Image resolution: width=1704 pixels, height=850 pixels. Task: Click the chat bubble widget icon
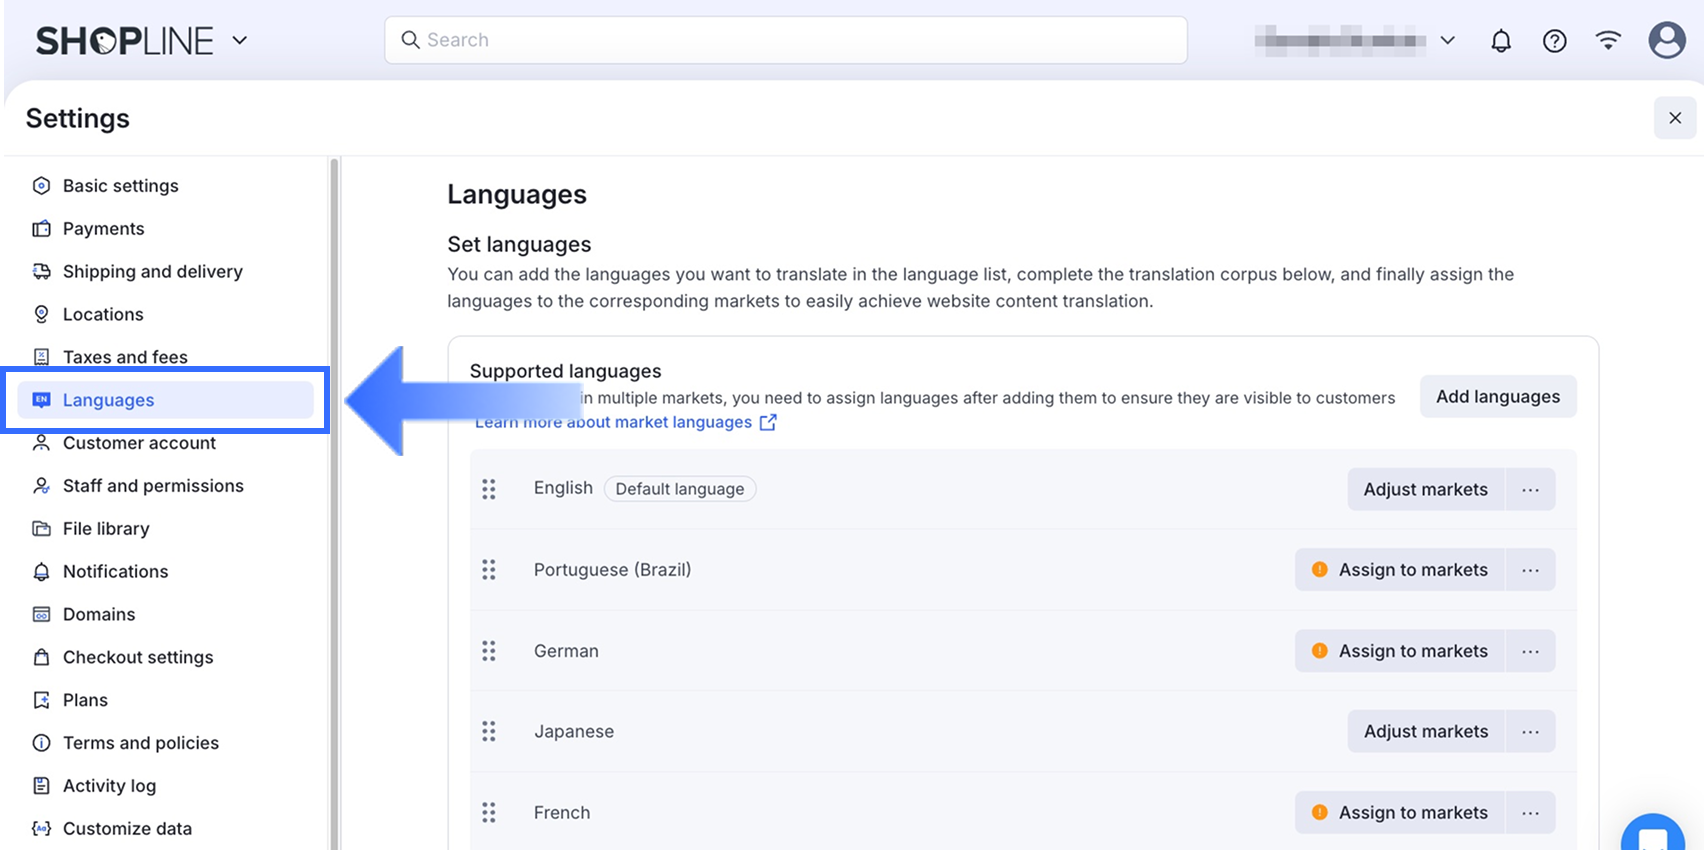[1652, 836]
